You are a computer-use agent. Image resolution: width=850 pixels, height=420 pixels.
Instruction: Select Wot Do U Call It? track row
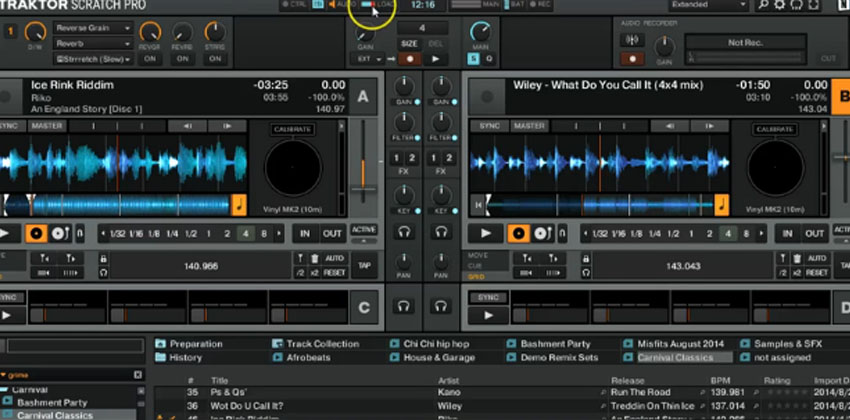[x=501, y=406]
